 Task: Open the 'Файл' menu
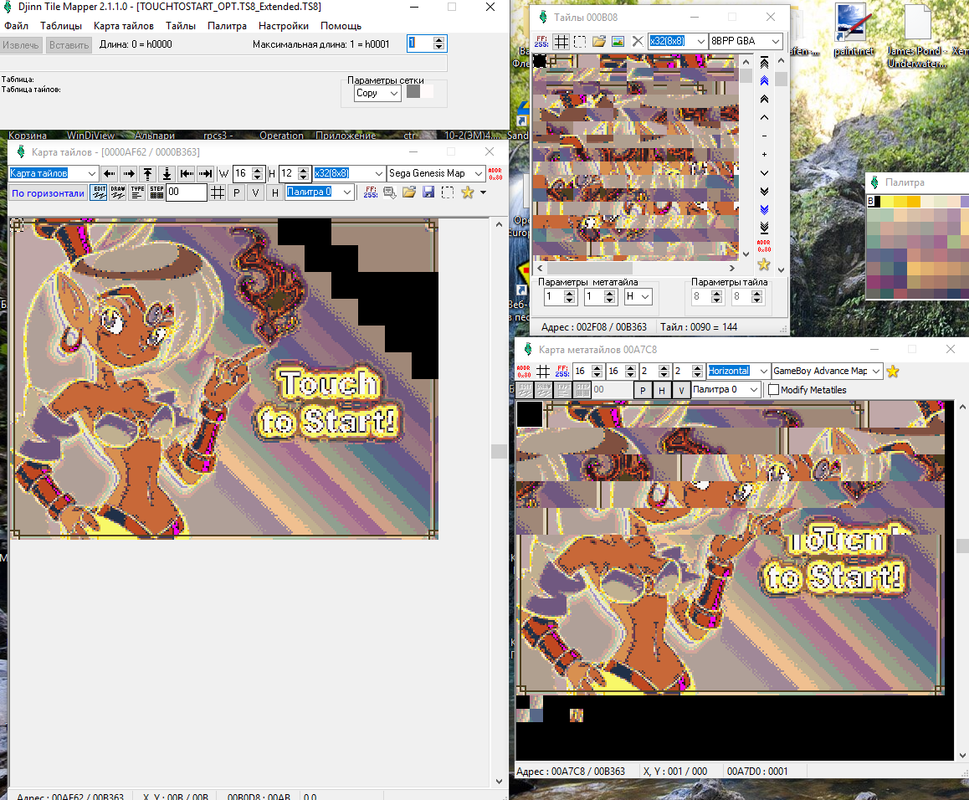point(16,26)
